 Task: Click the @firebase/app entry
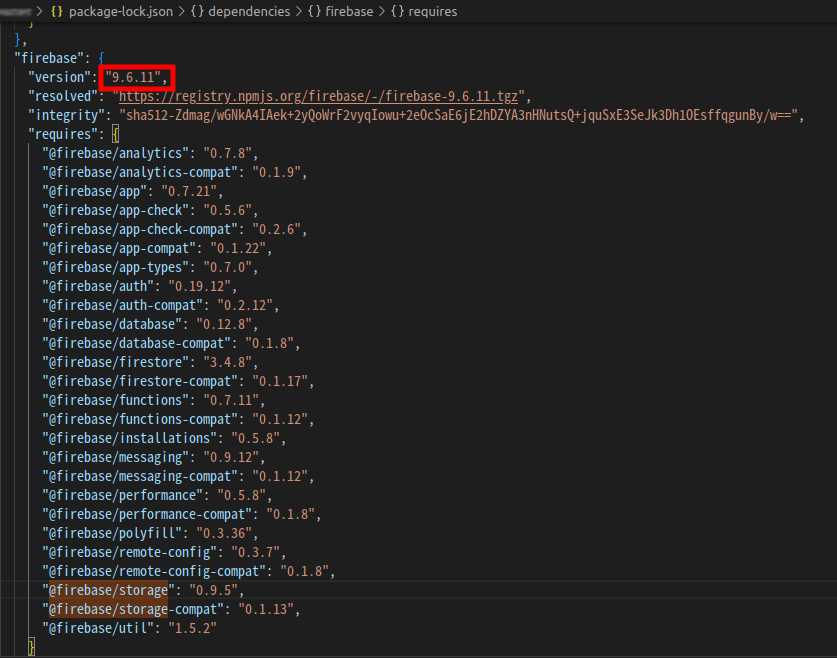[x=132, y=192]
